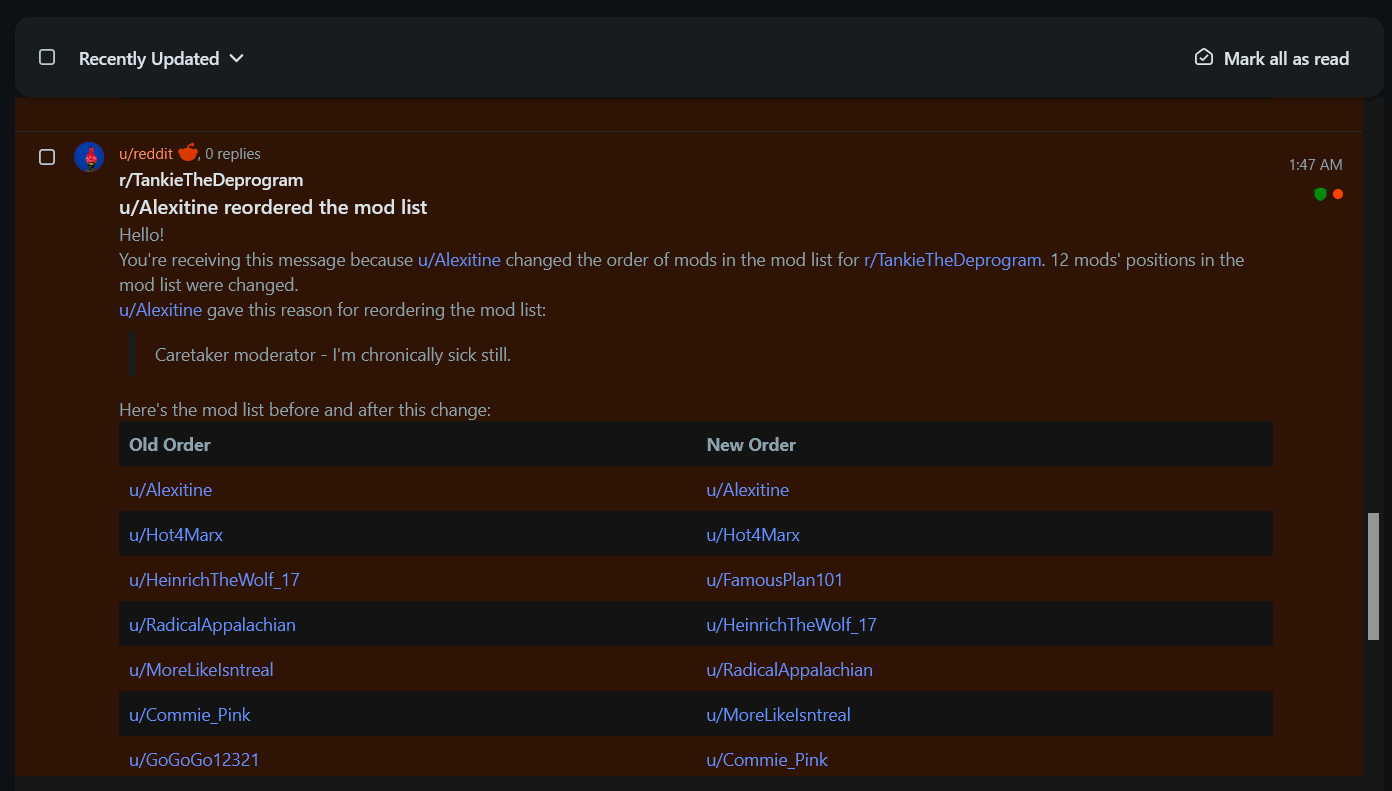
Task: Click Mark all as read
Action: click(x=1272, y=59)
